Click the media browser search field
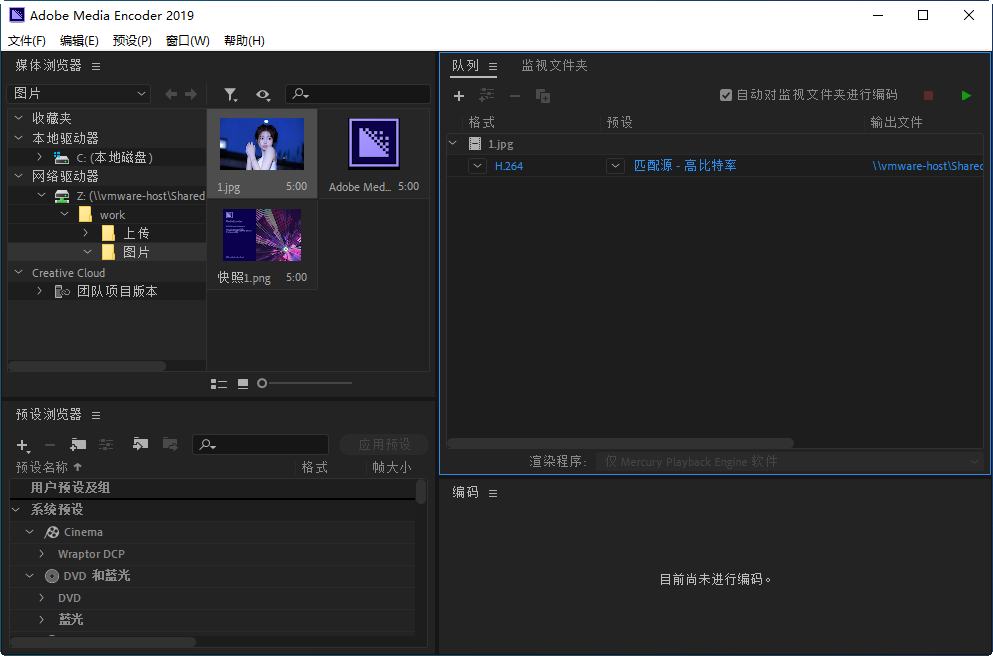 click(x=358, y=94)
